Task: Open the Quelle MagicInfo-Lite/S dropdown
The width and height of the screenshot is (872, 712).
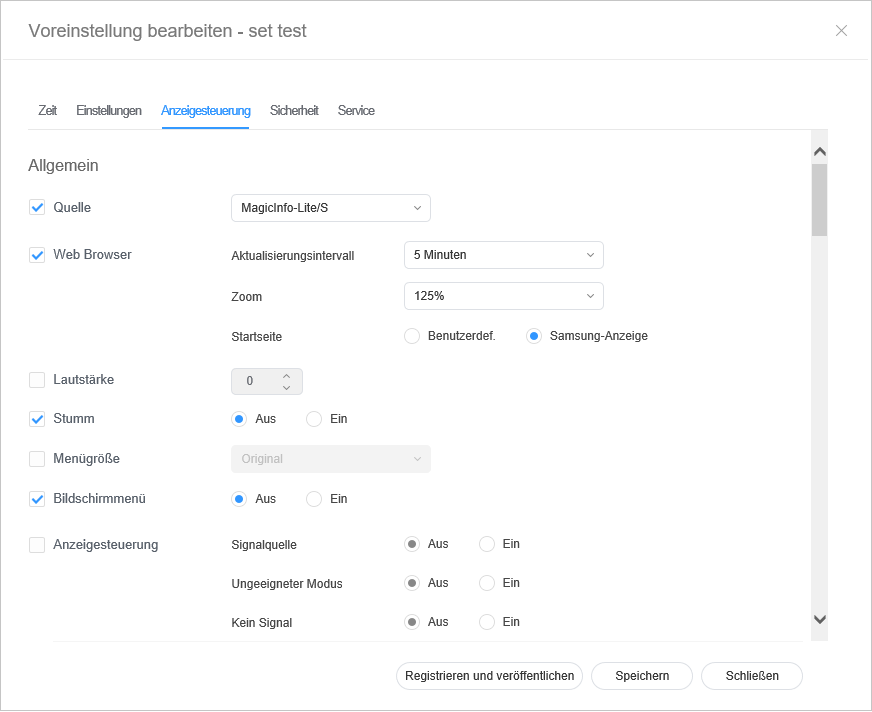Action: [330, 208]
